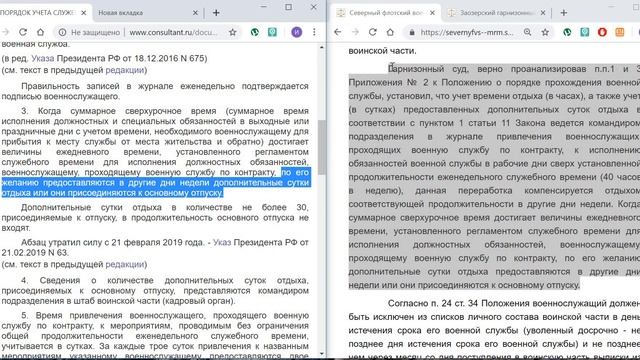Open 'Указа' link dated 18.12.2016

point(43,58)
